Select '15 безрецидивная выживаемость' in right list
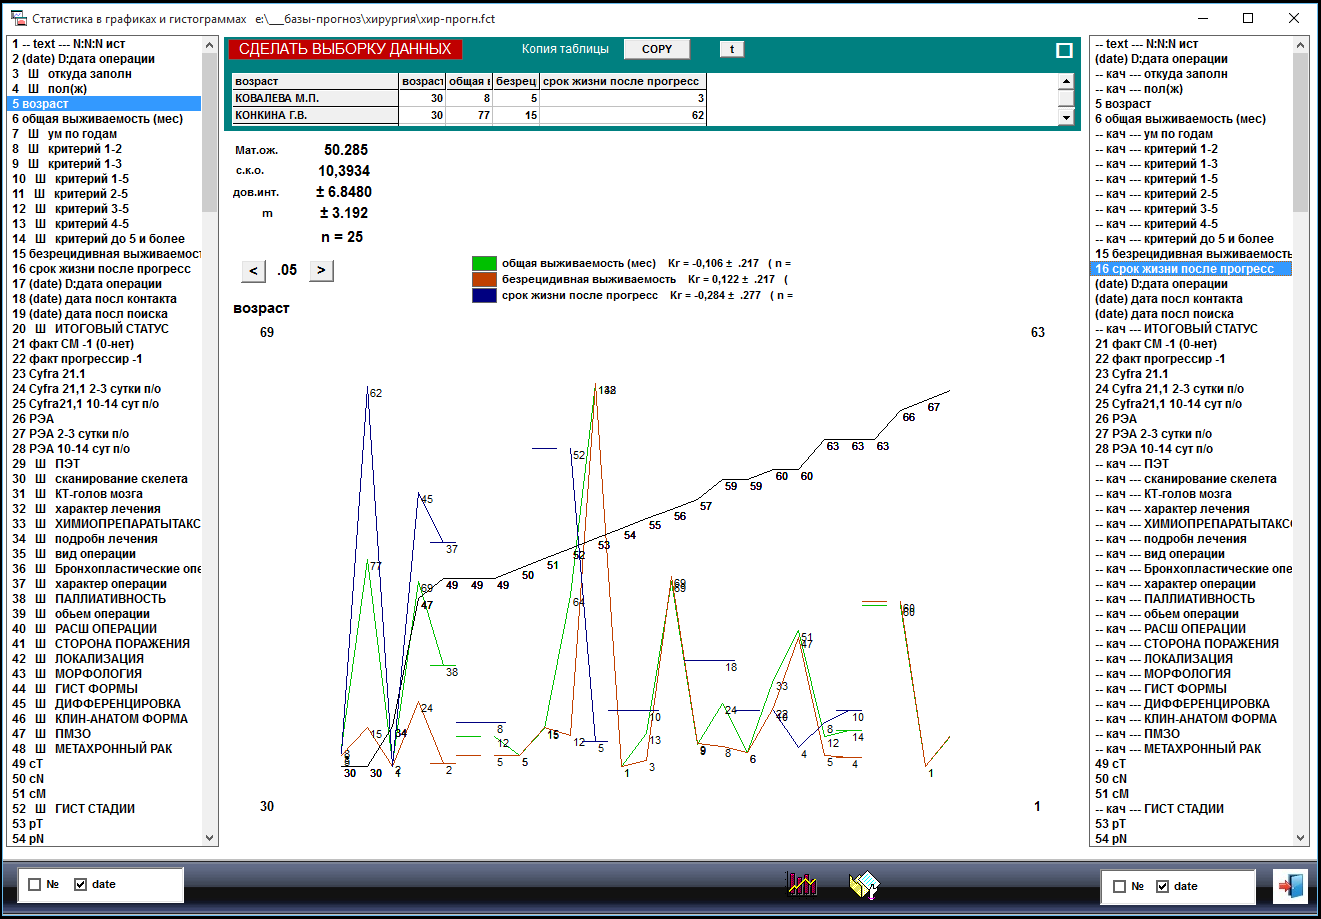Viewport: 1321px width, 919px height. (x=1192, y=254)
